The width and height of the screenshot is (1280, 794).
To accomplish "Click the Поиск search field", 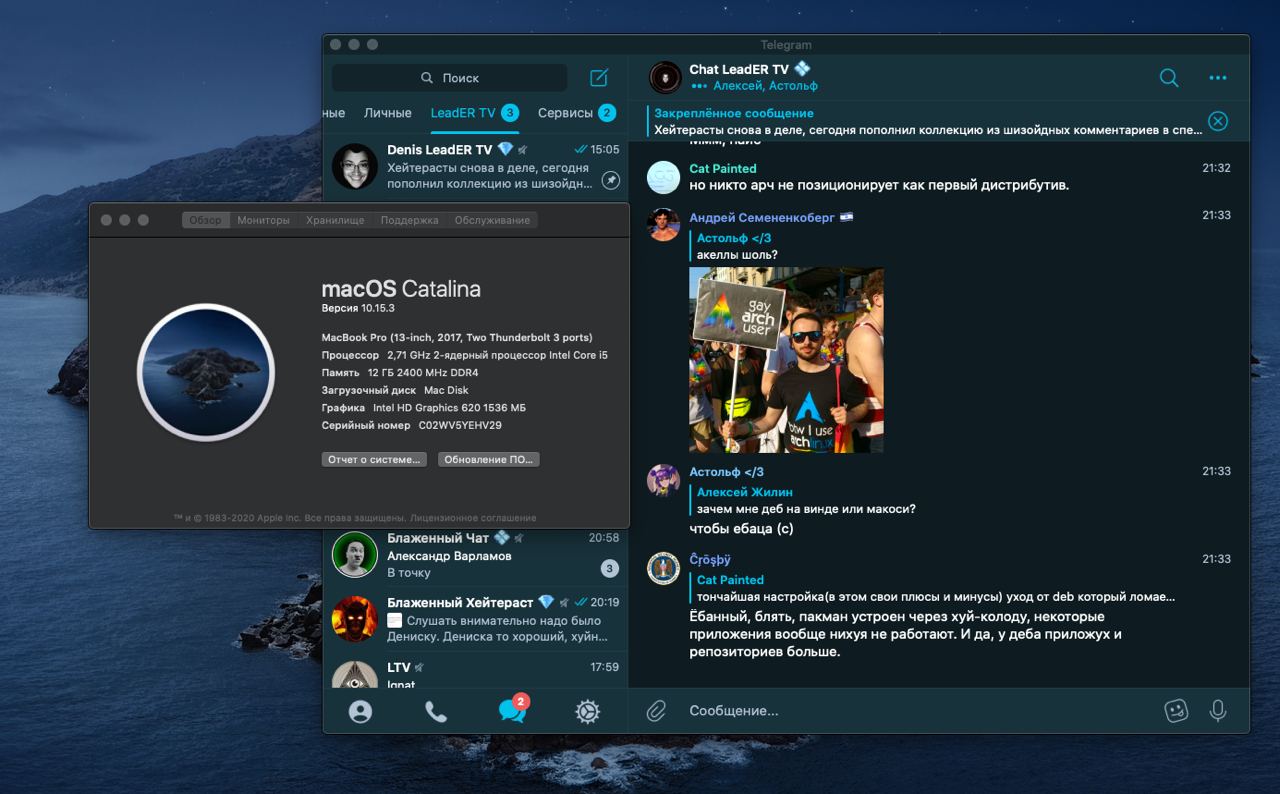I will pyautogui.click(x=450, y=78).
